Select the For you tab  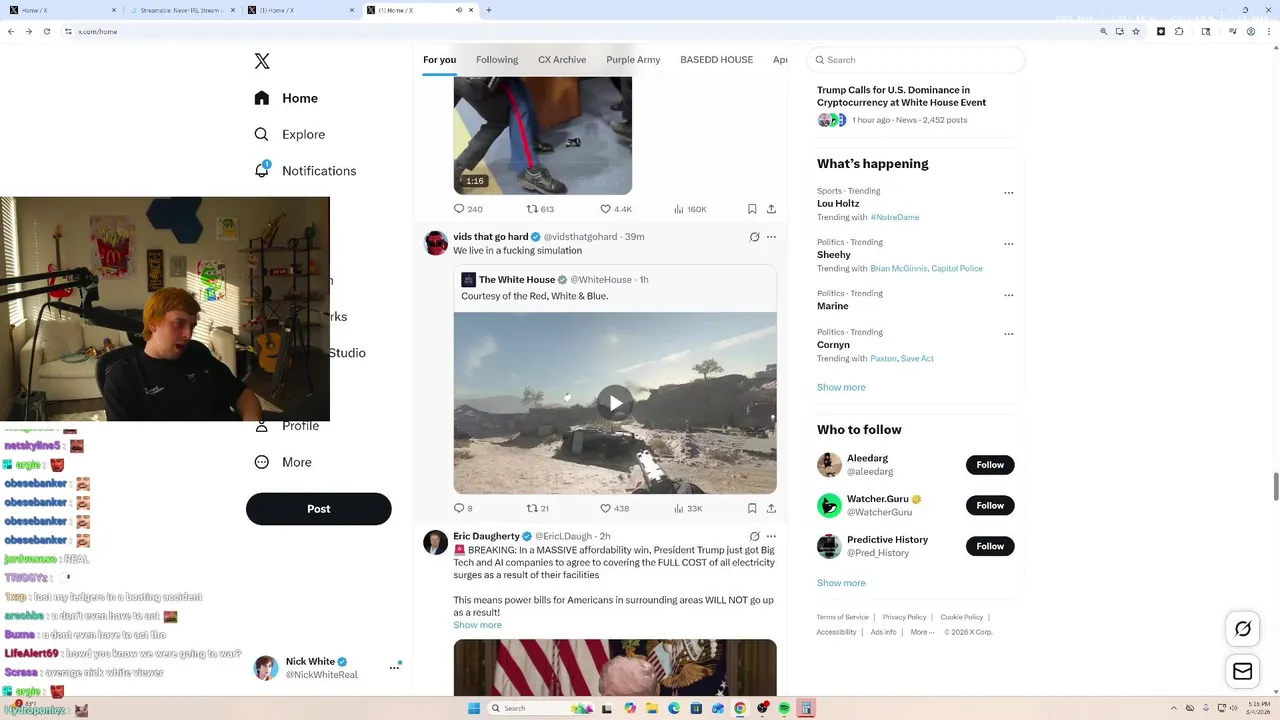tap(439, 60)
